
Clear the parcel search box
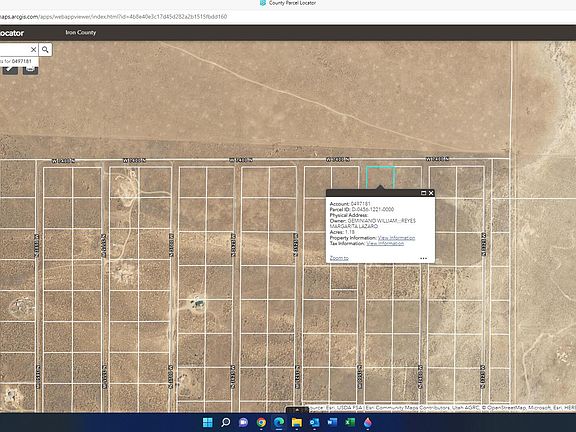coord(33,50)
